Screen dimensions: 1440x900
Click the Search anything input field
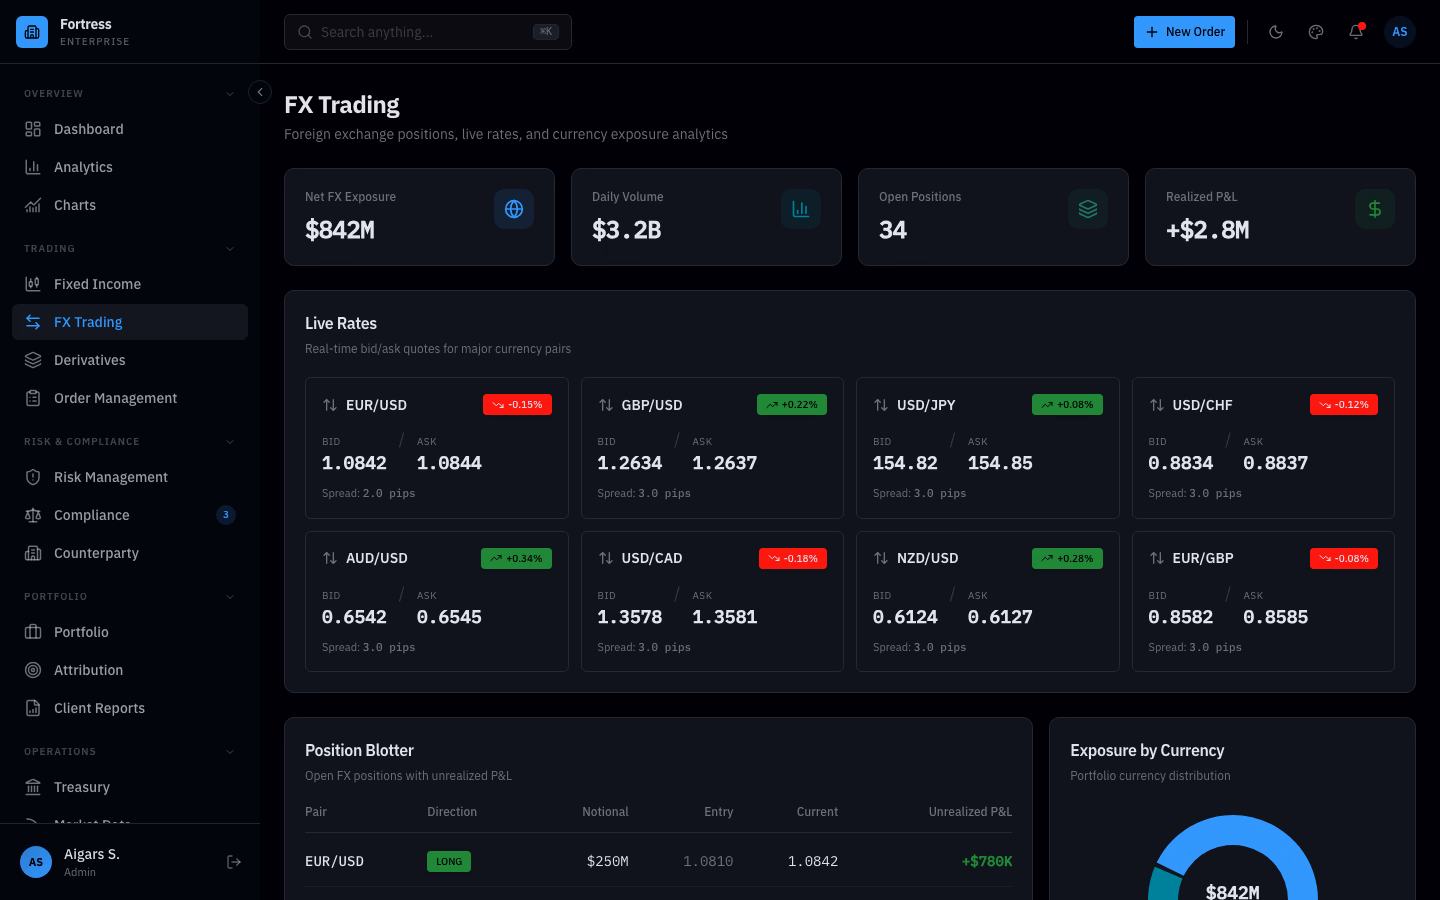click(428, 32)
